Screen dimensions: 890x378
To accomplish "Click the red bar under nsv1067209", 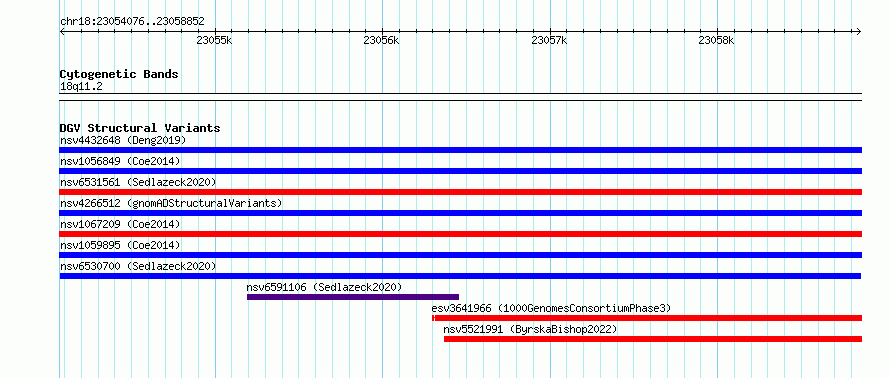I will pos(460,234).
